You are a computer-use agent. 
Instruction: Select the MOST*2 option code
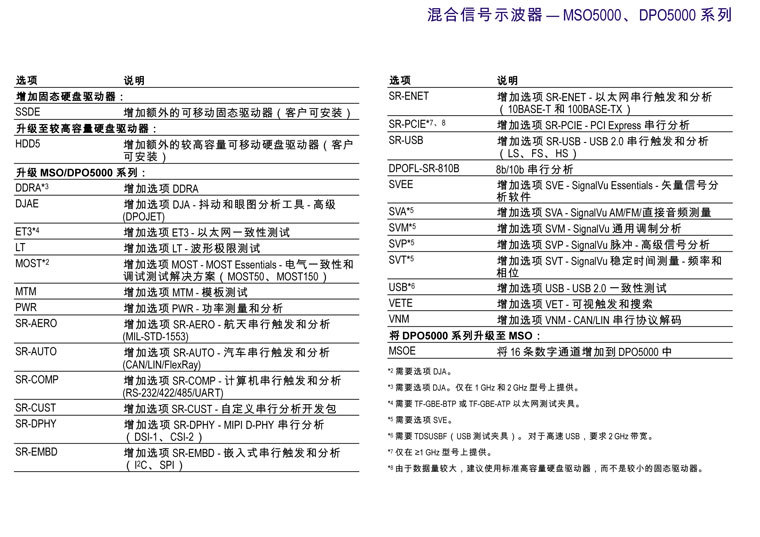pos(32,263)
